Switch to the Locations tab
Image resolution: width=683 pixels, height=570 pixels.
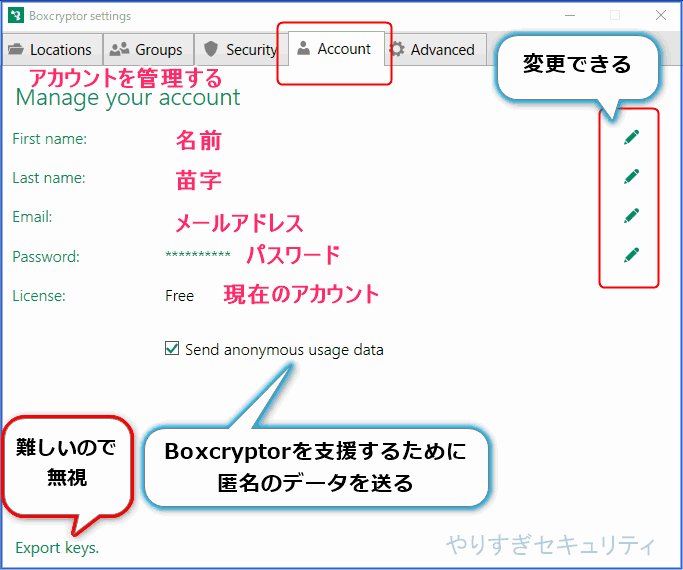point(52,50)
